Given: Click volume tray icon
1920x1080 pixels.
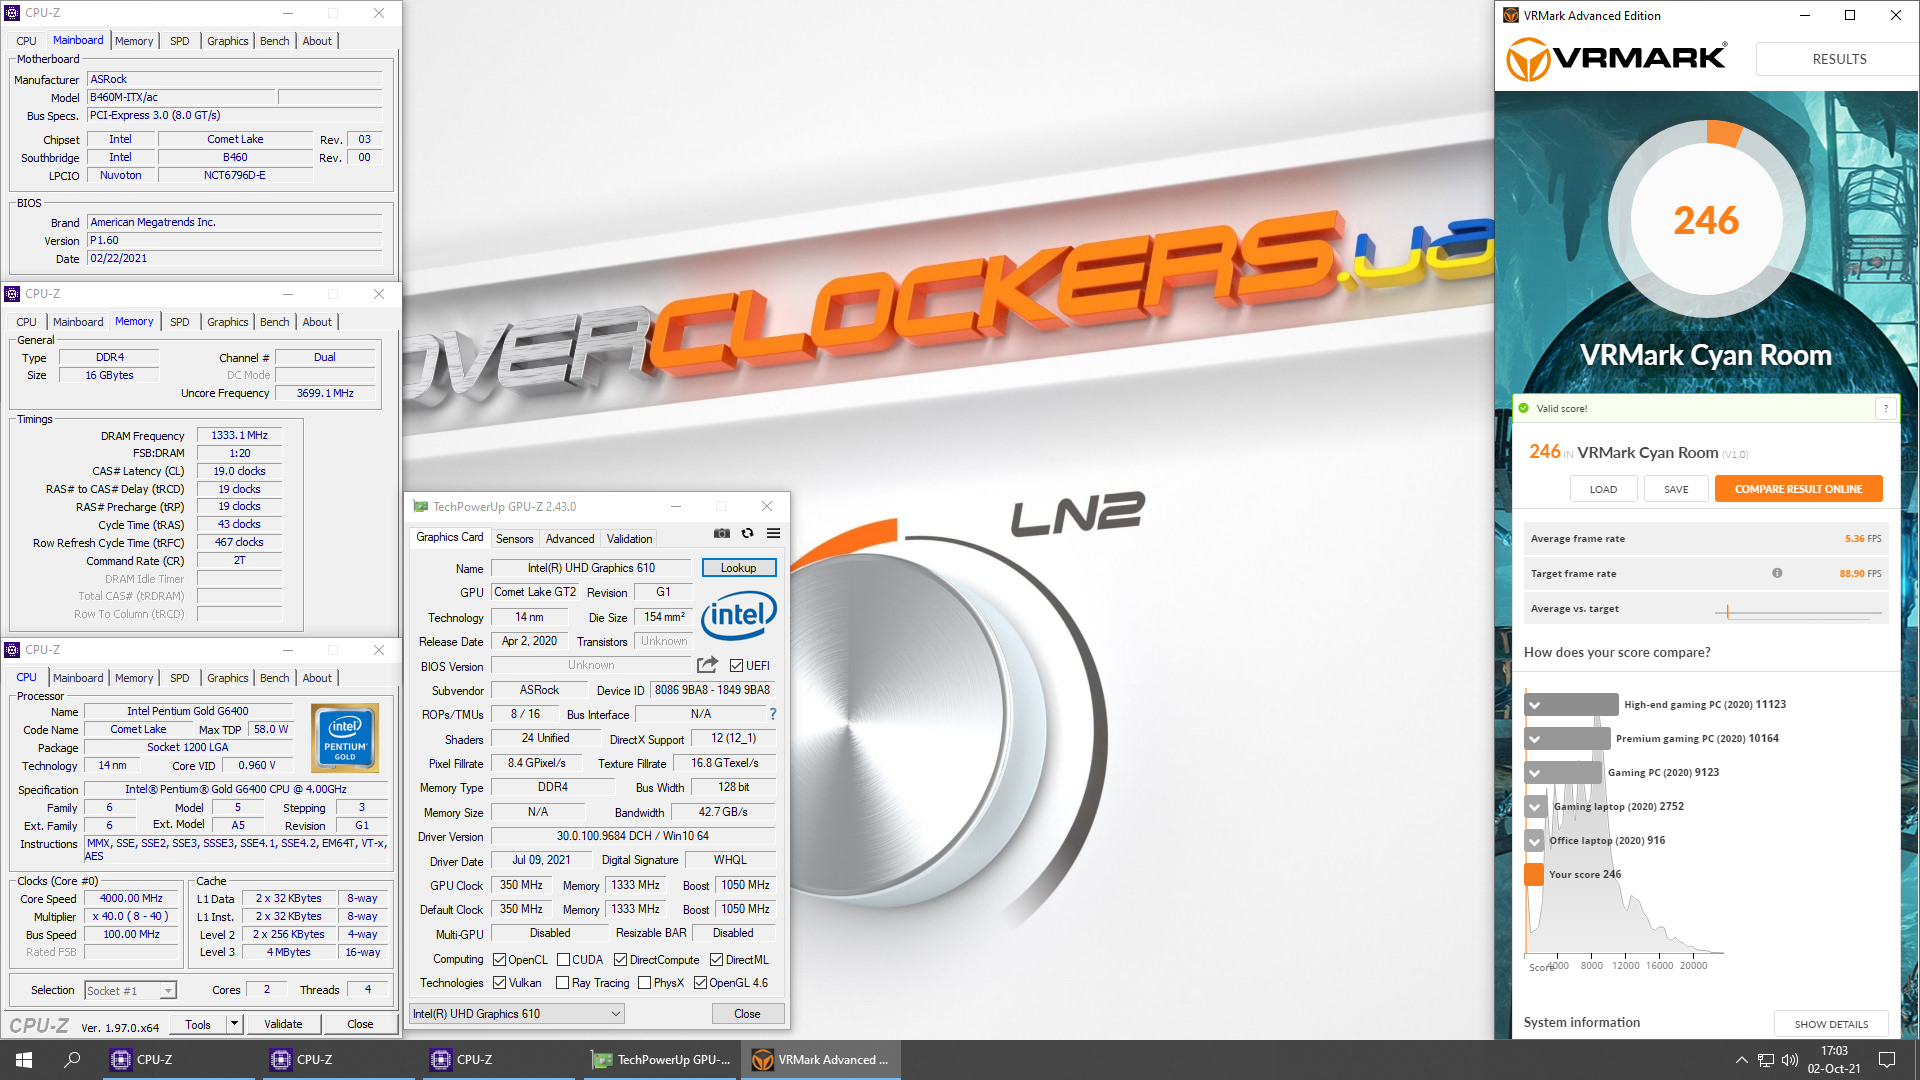Looking at the screenshot, I should 1790,1060.
